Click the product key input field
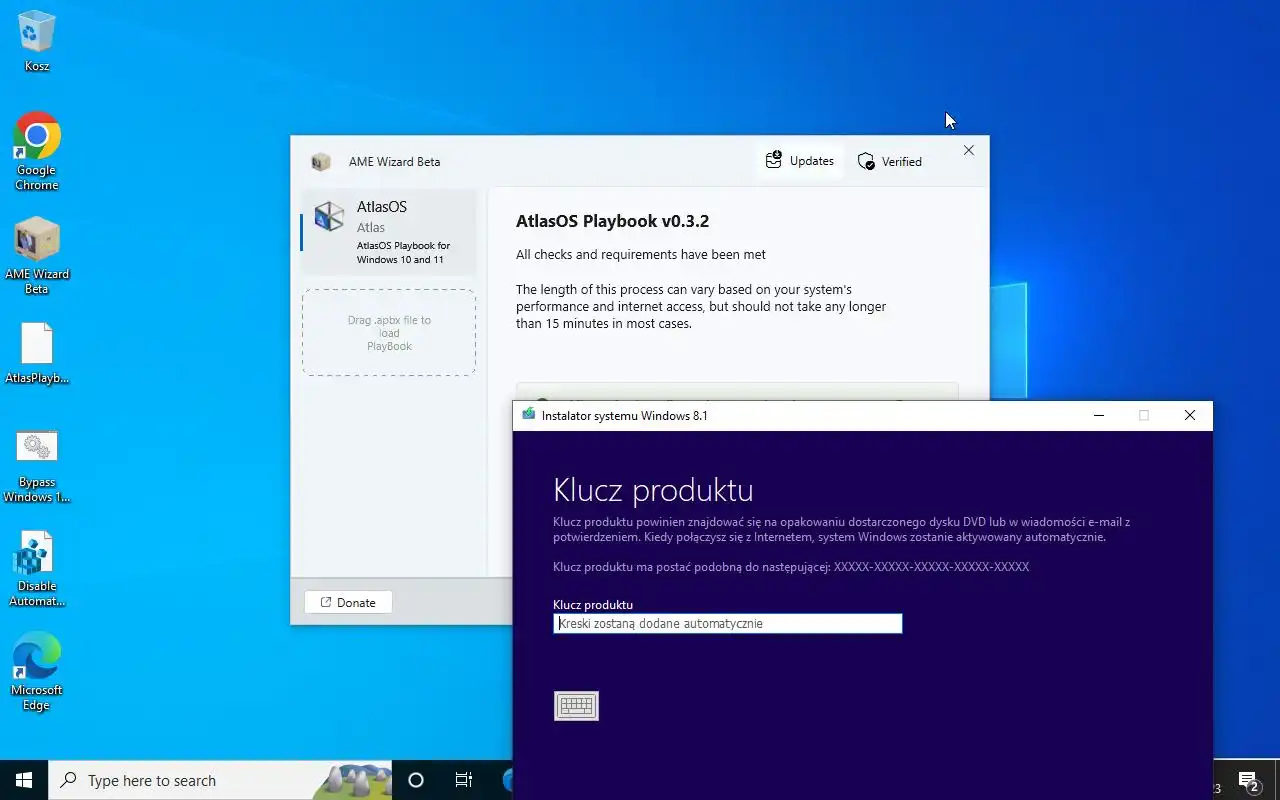Image resolution: width=1280 pixels, height=800 pixels. (x=728, y=623)
